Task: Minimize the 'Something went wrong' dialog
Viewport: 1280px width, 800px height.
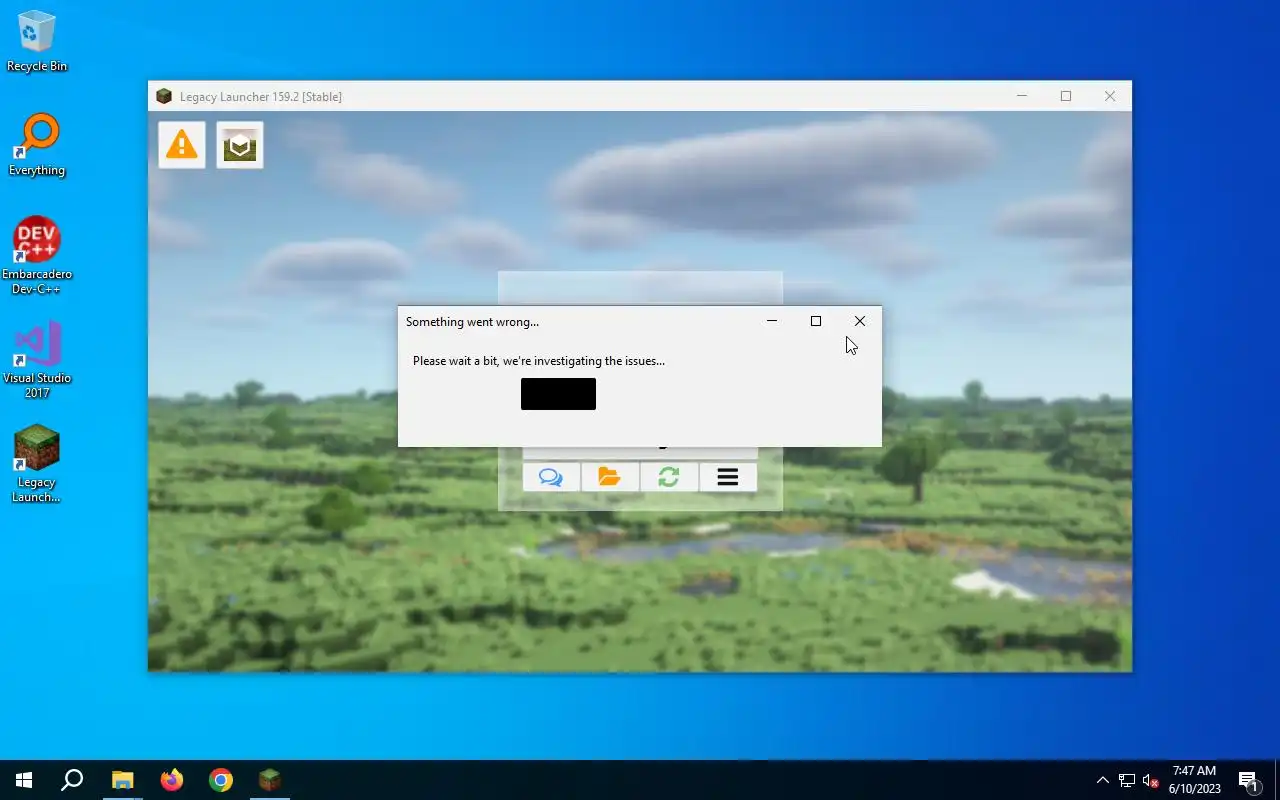Action: 772,321
